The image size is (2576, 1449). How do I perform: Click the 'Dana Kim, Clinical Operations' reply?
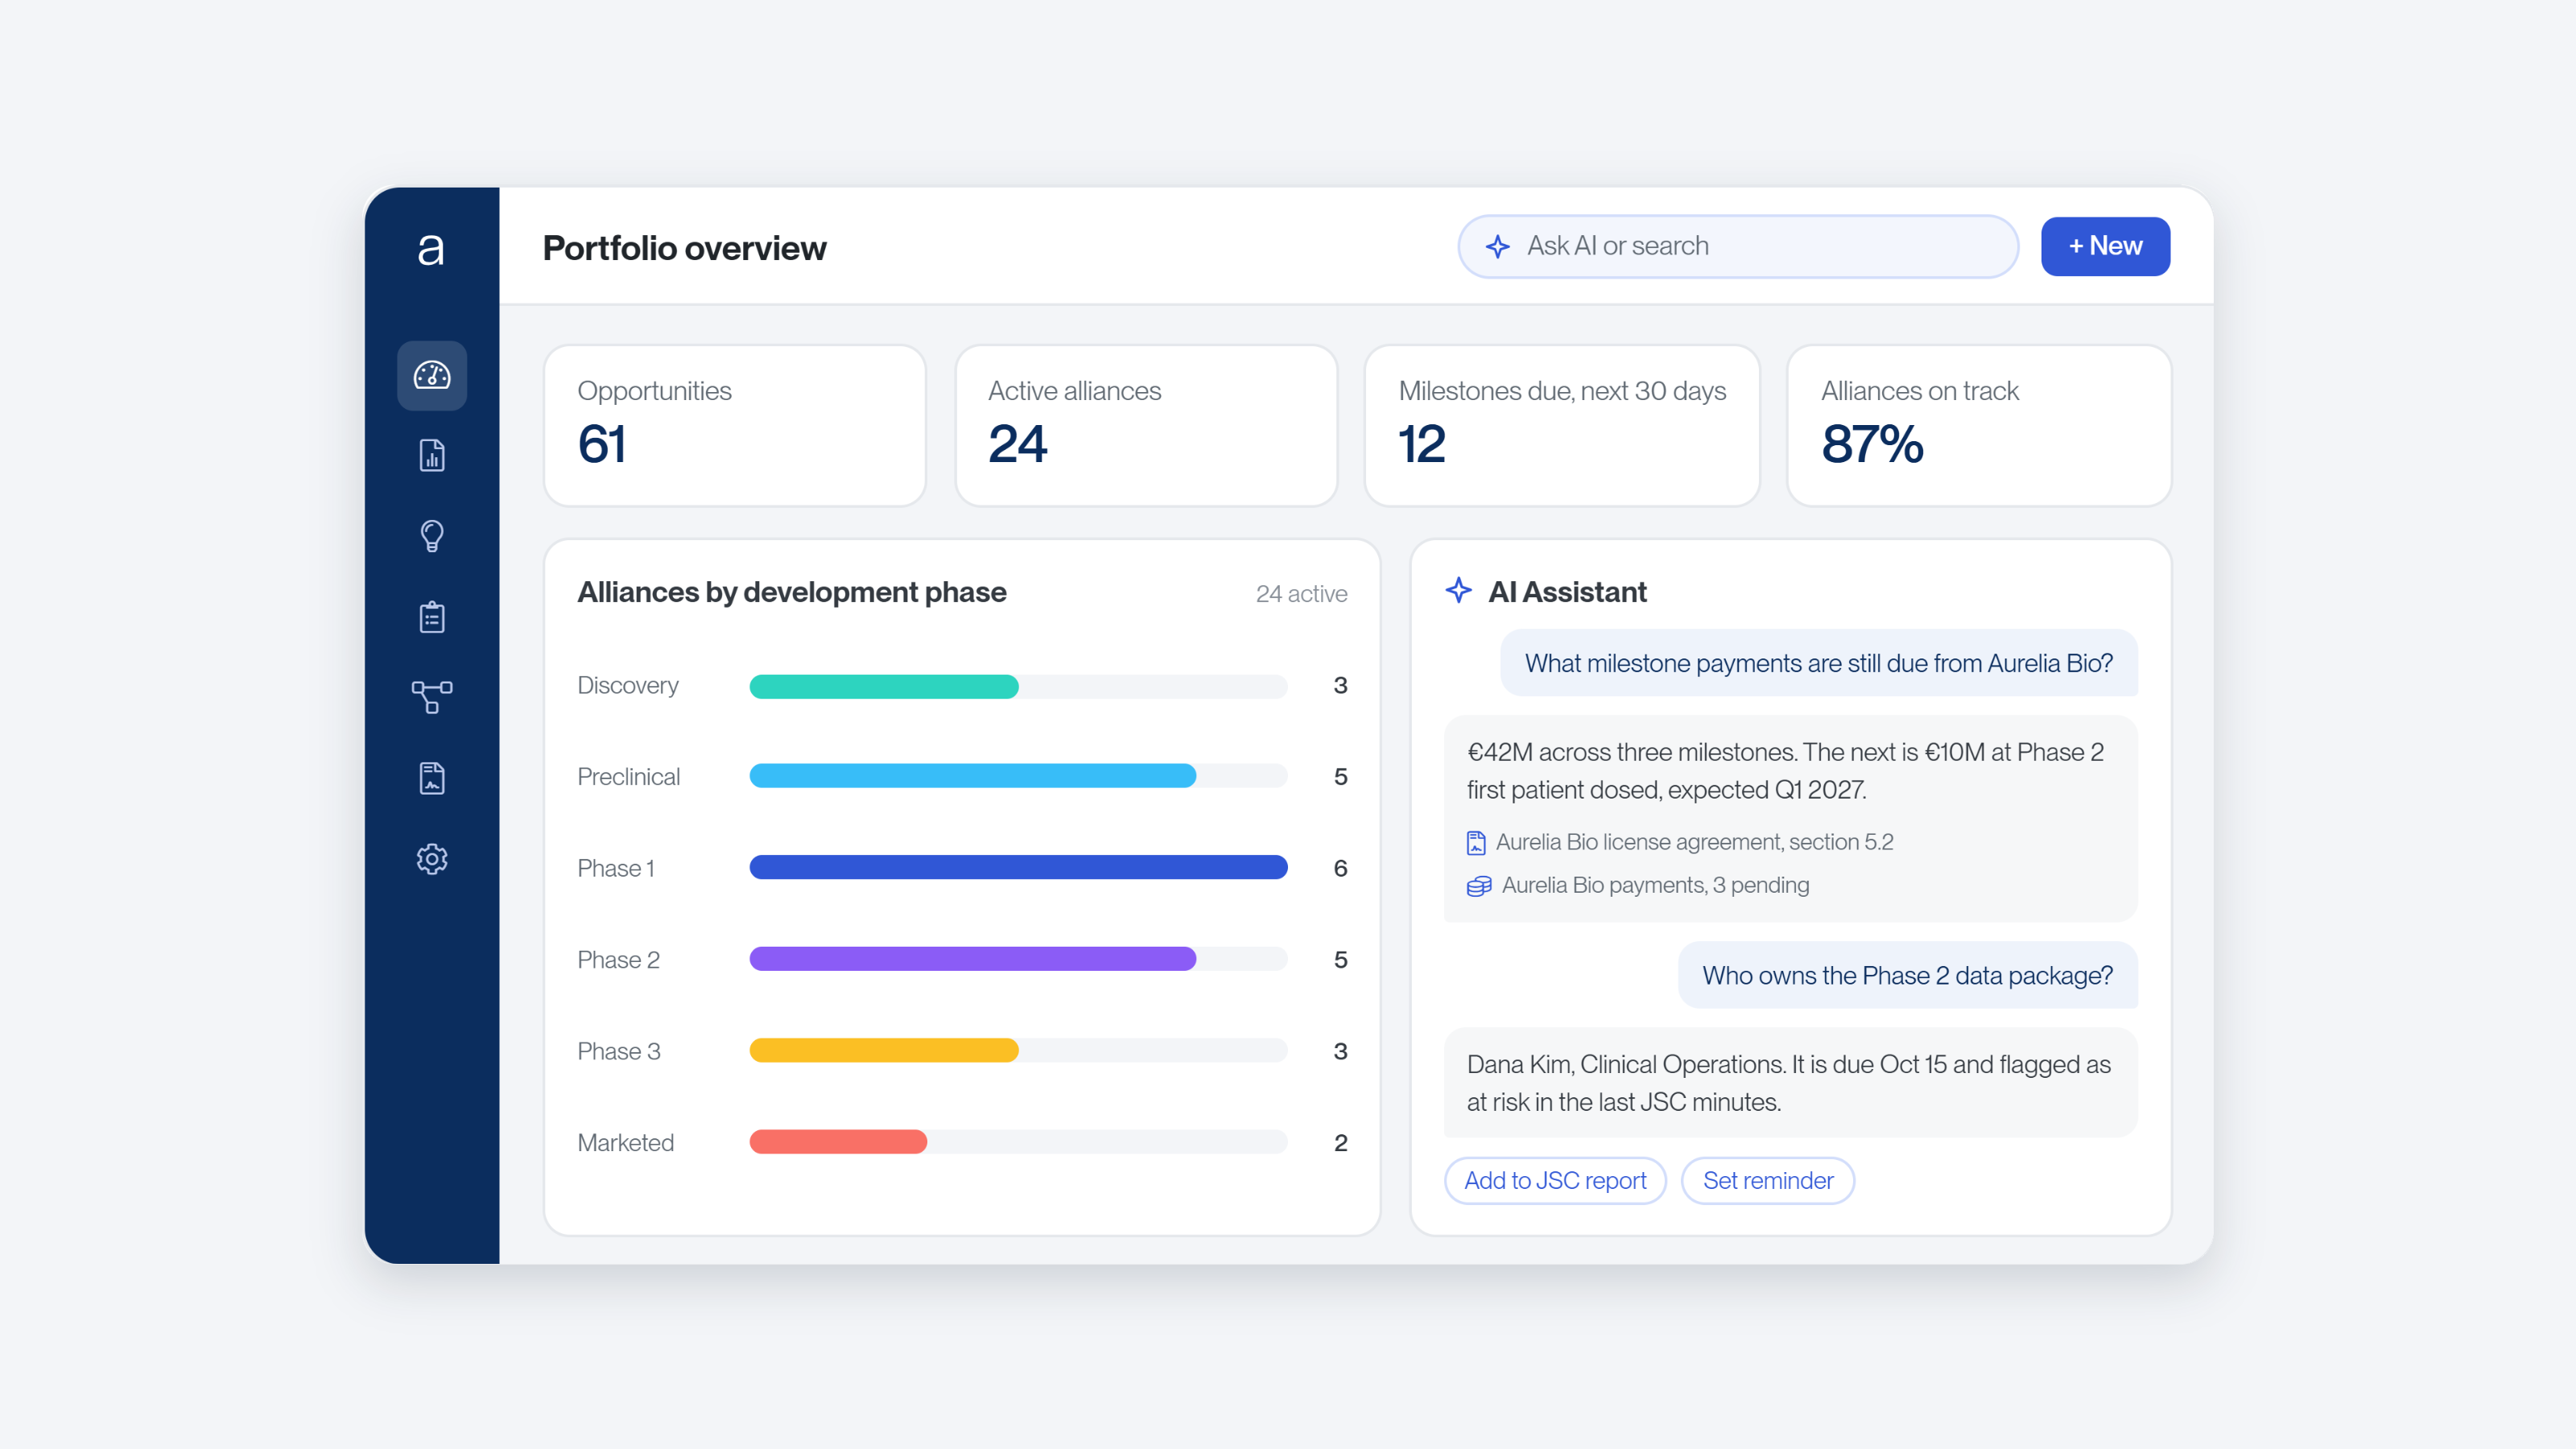1790,1083
